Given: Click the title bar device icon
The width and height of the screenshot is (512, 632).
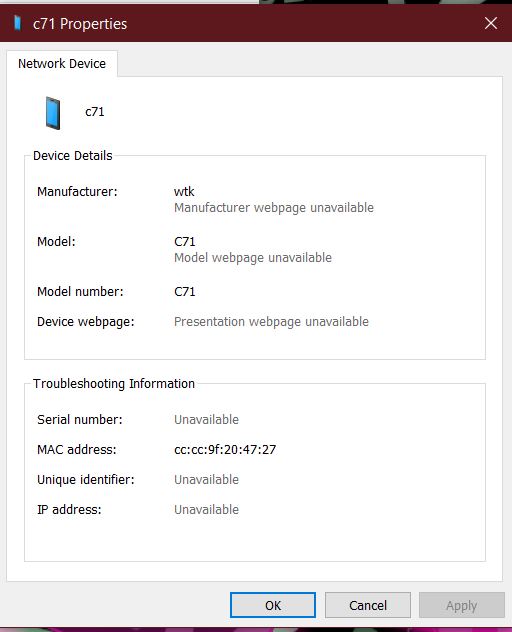Looking at the screenshot, I should 17,23.
